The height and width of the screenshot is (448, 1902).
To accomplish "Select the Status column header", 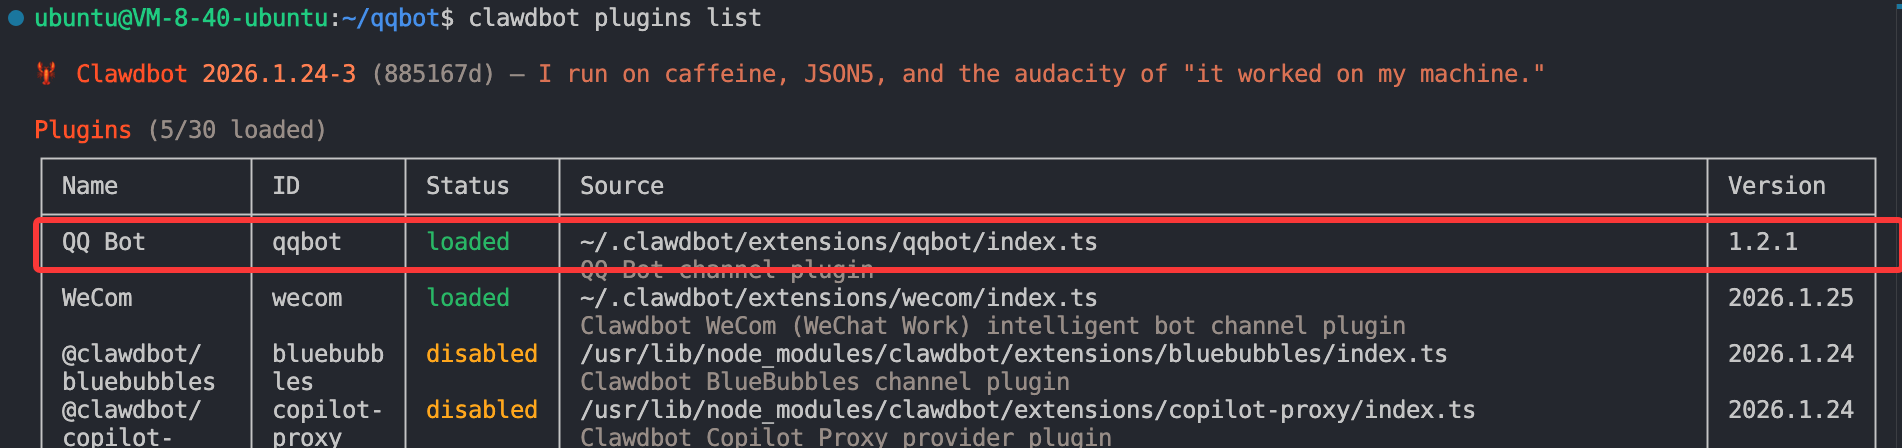I will (467, 186).
